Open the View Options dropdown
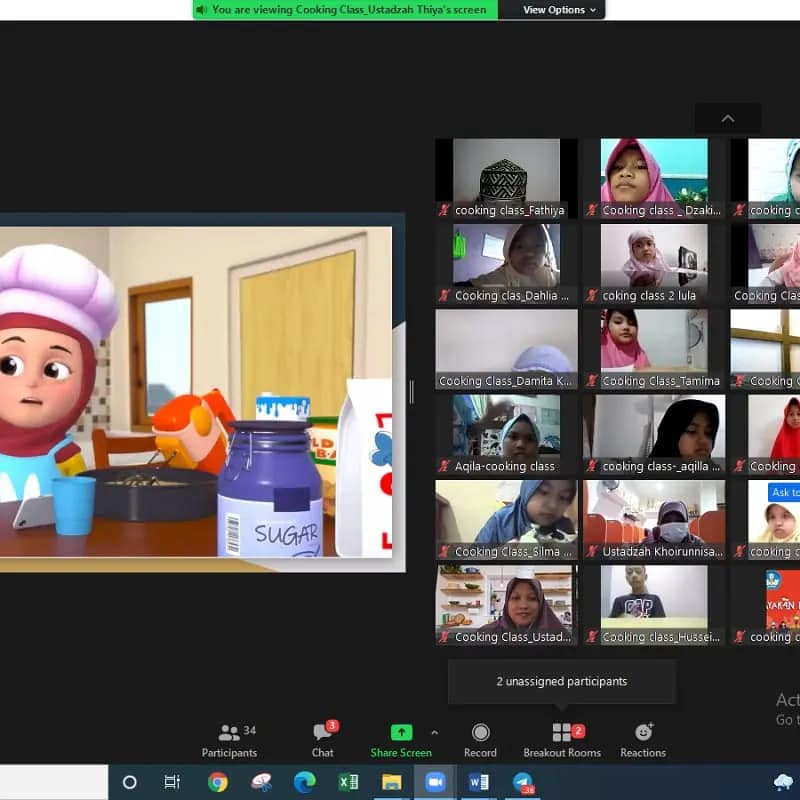Image resolution: width=800 pixels, height=800 pixels. coord(559,10)
